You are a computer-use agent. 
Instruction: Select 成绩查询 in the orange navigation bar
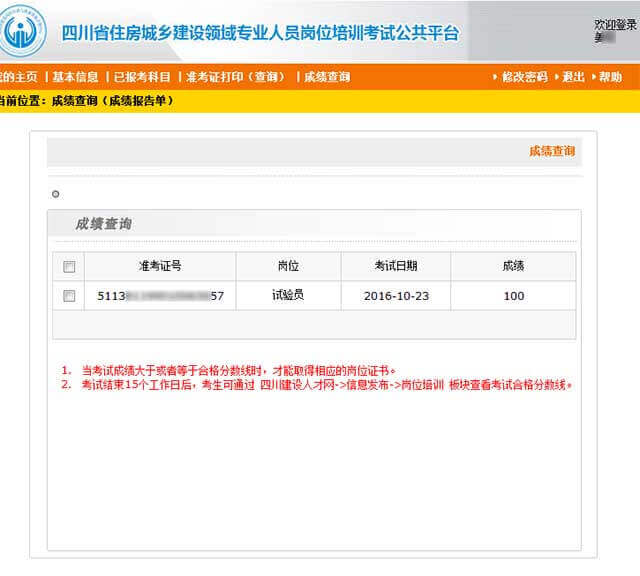point(327,77)
